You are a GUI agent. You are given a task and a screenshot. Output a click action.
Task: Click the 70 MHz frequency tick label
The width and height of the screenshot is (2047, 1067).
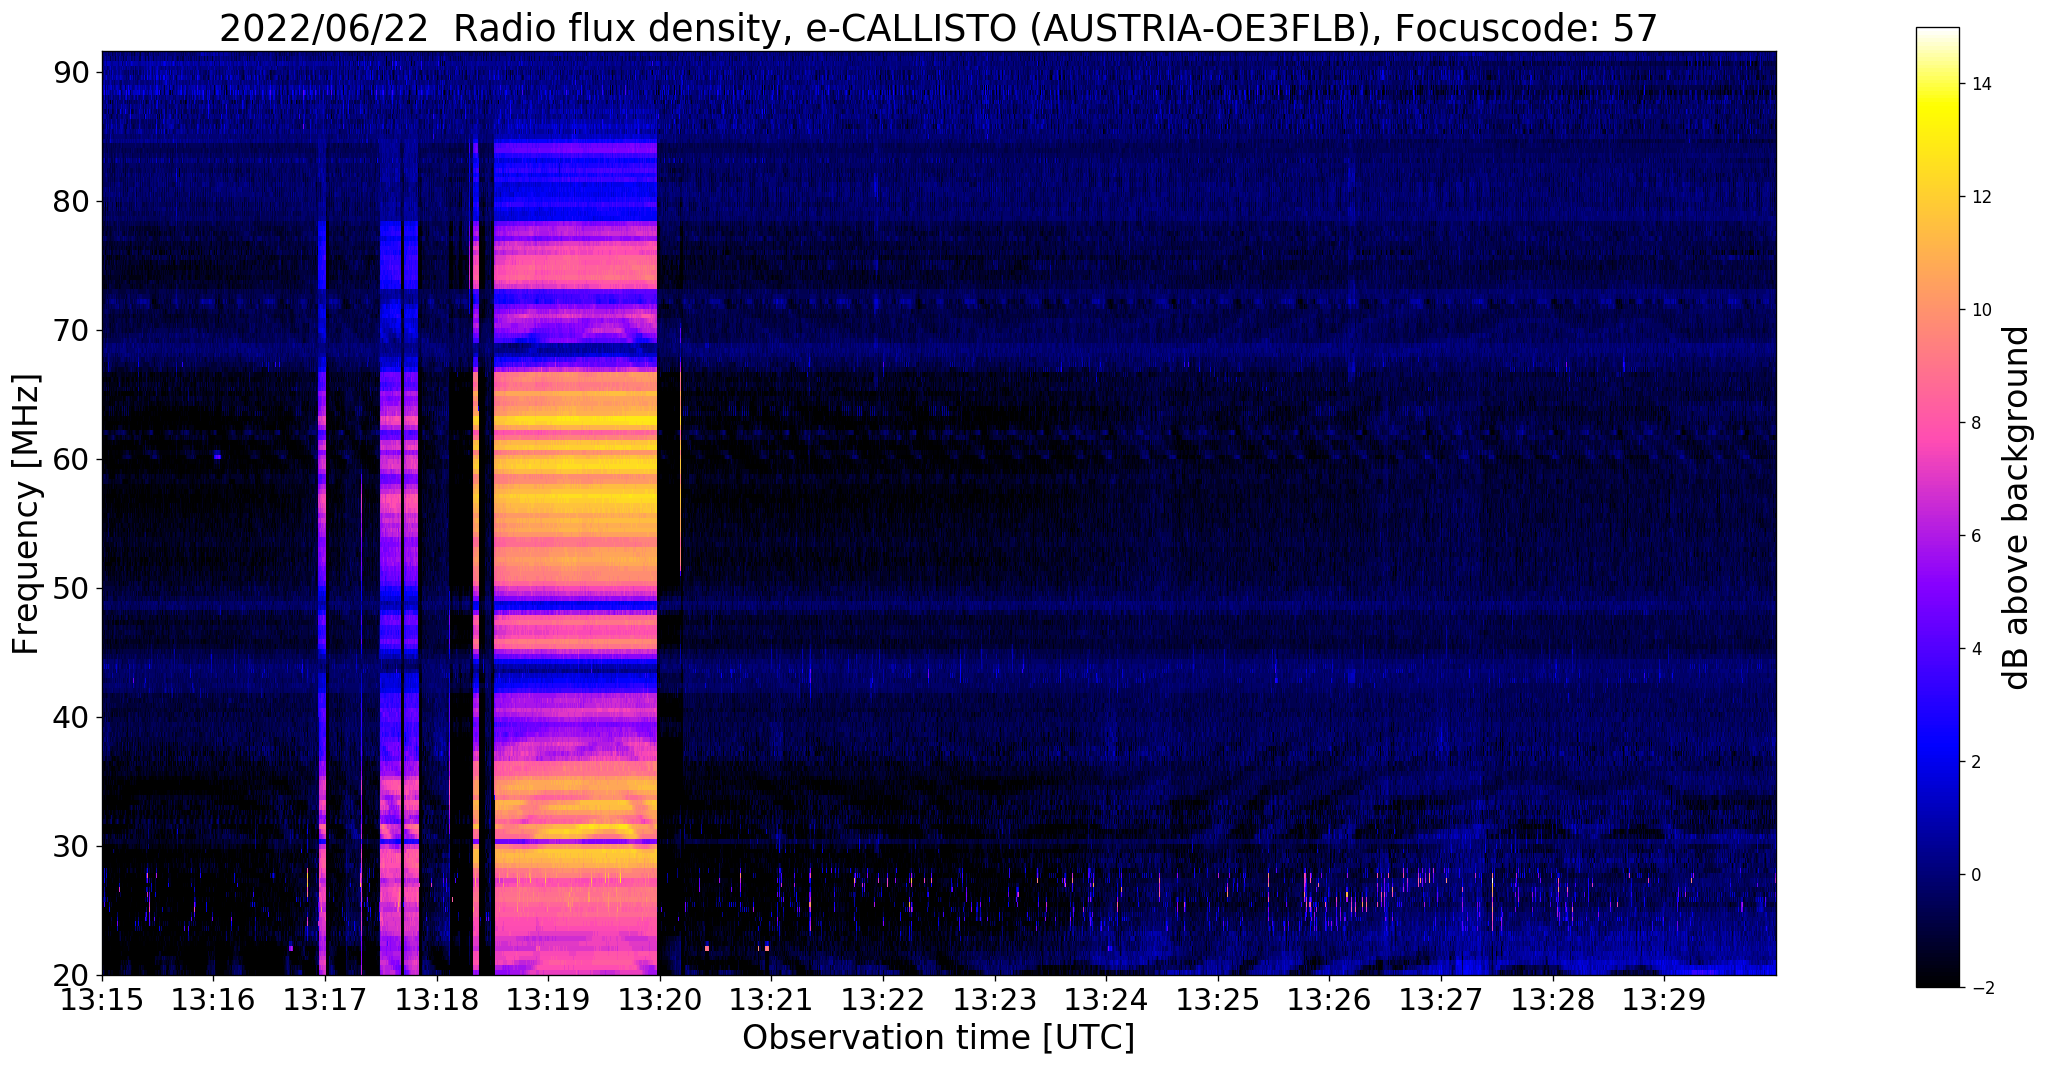pyautogui.click(x=71, y=330)
